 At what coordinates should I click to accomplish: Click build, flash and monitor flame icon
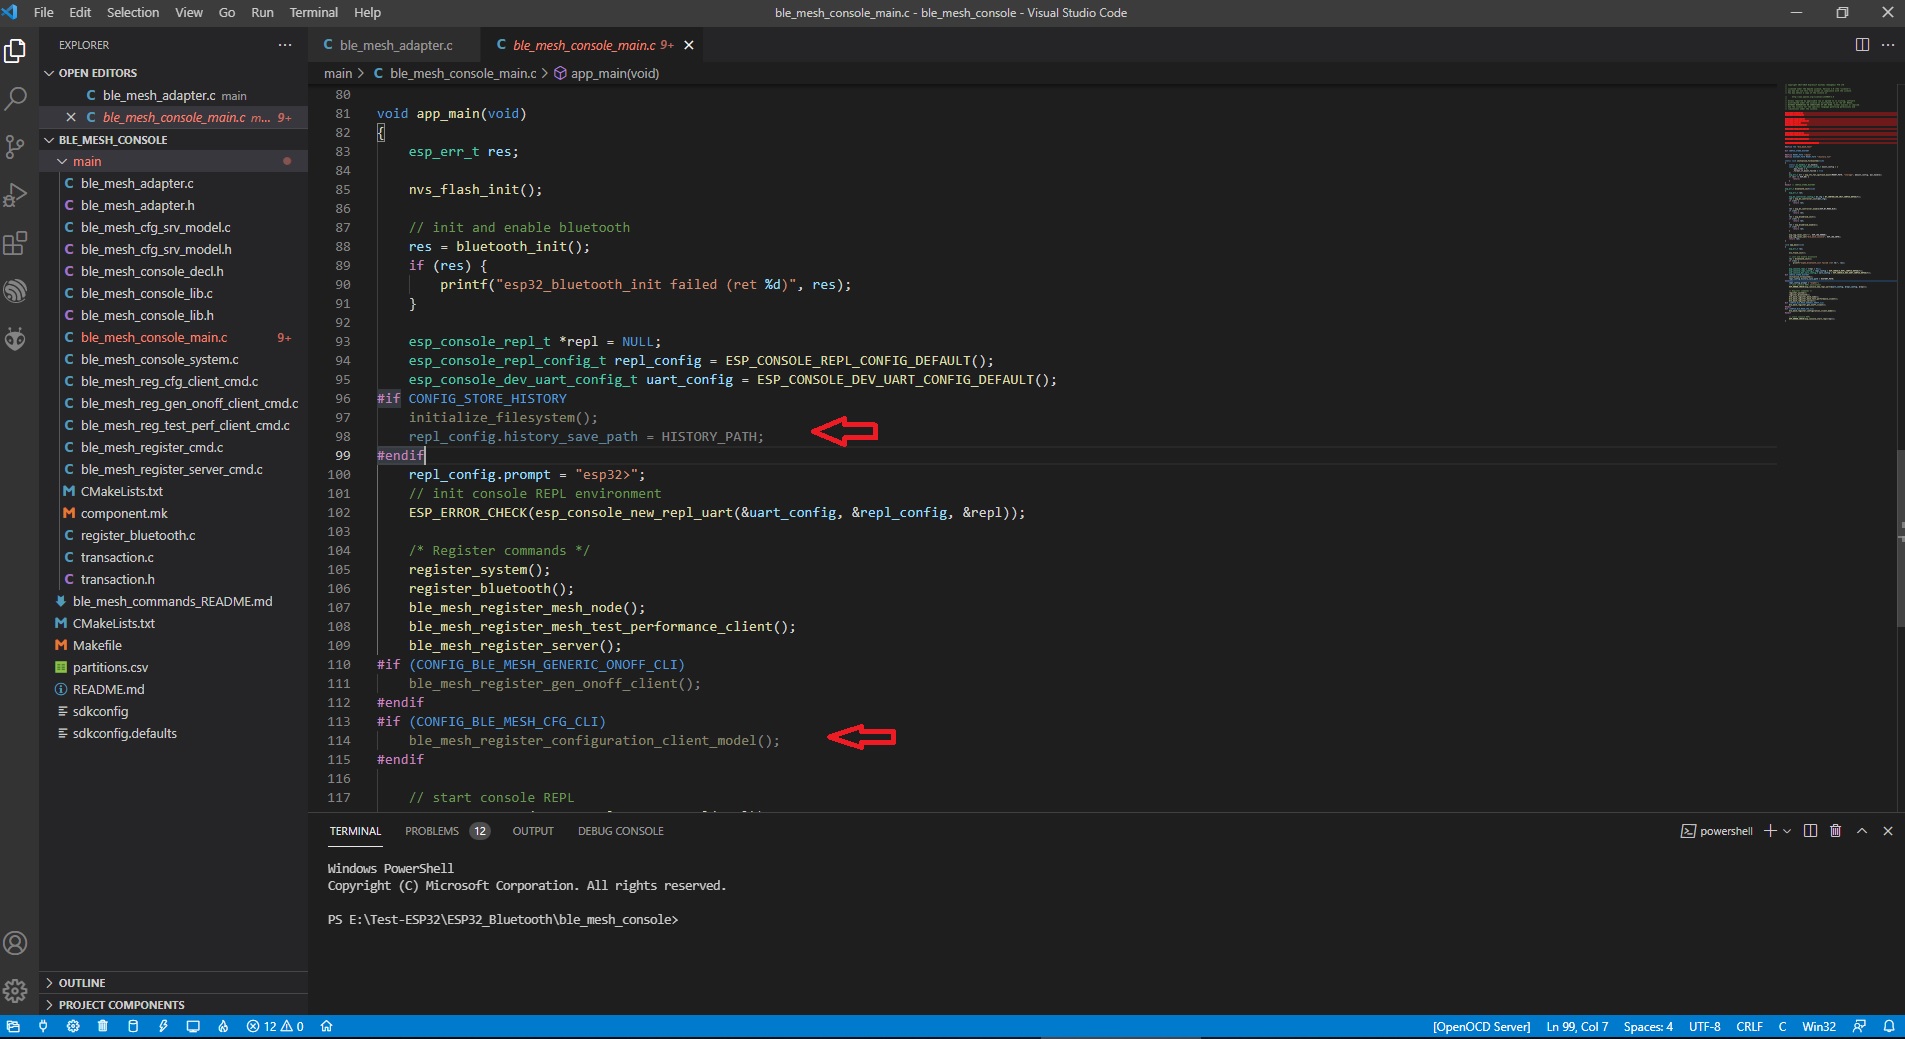[x=223, y=1026]
